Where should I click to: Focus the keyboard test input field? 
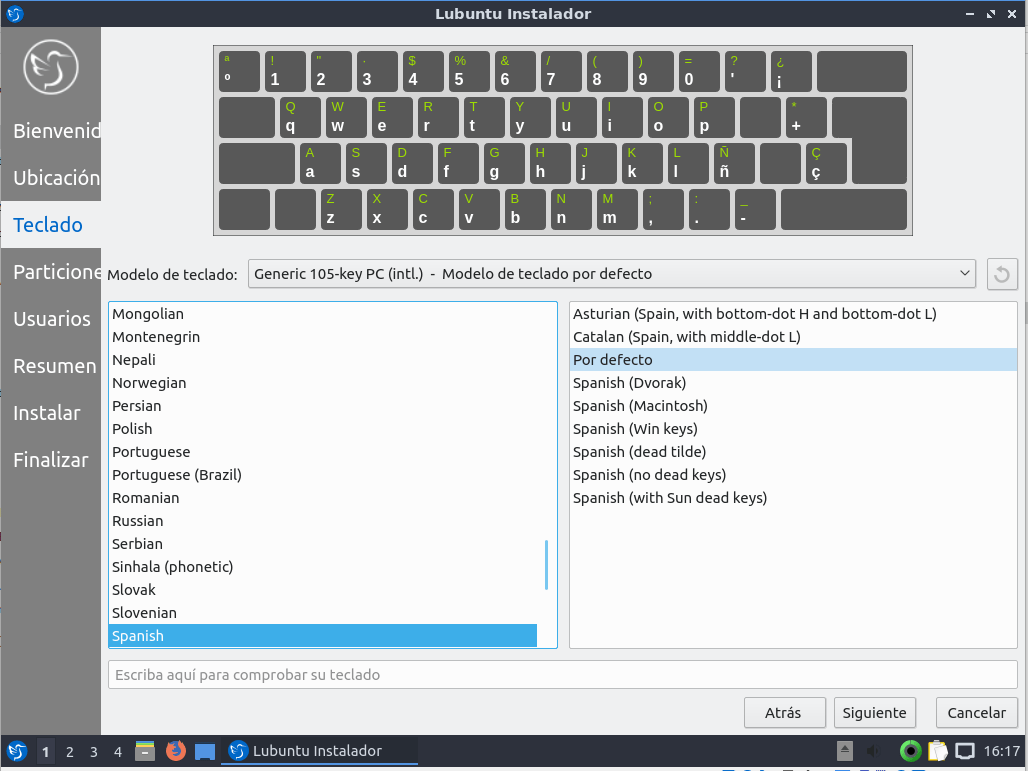click(x=562, y=675)
